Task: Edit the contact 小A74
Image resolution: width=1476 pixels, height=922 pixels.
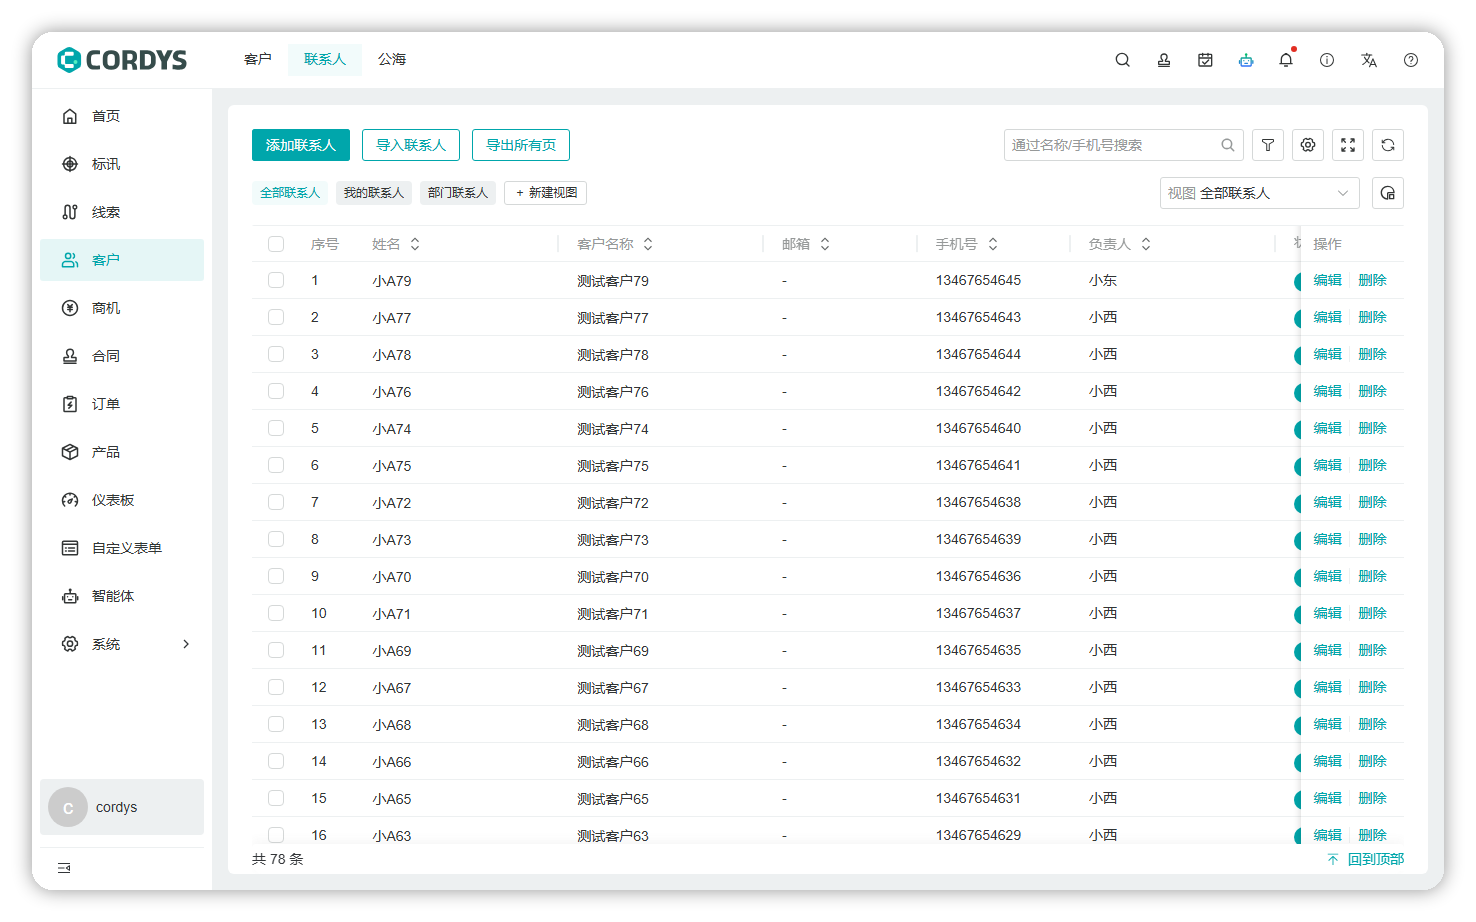Action: 1327,428
